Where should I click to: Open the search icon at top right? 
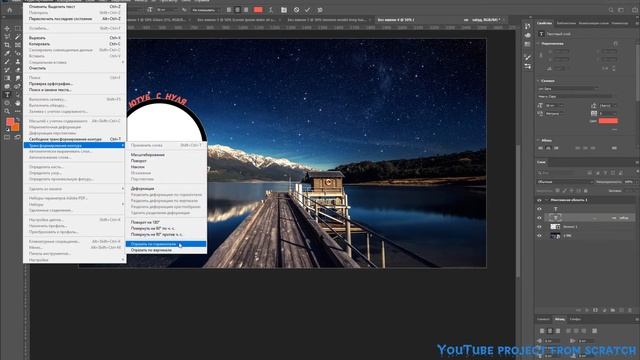coord(611,10)
